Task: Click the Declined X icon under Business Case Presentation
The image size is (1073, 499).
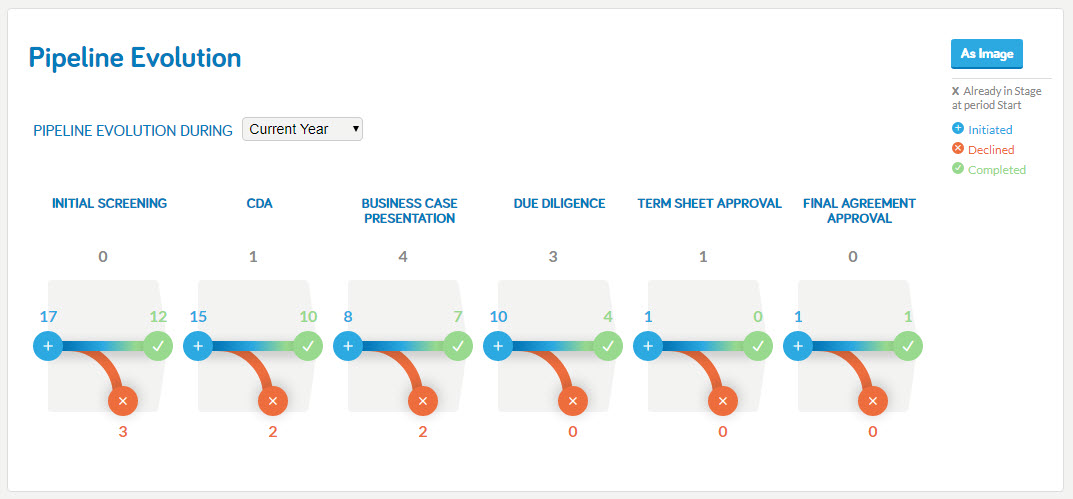Action: click(423, 401)
